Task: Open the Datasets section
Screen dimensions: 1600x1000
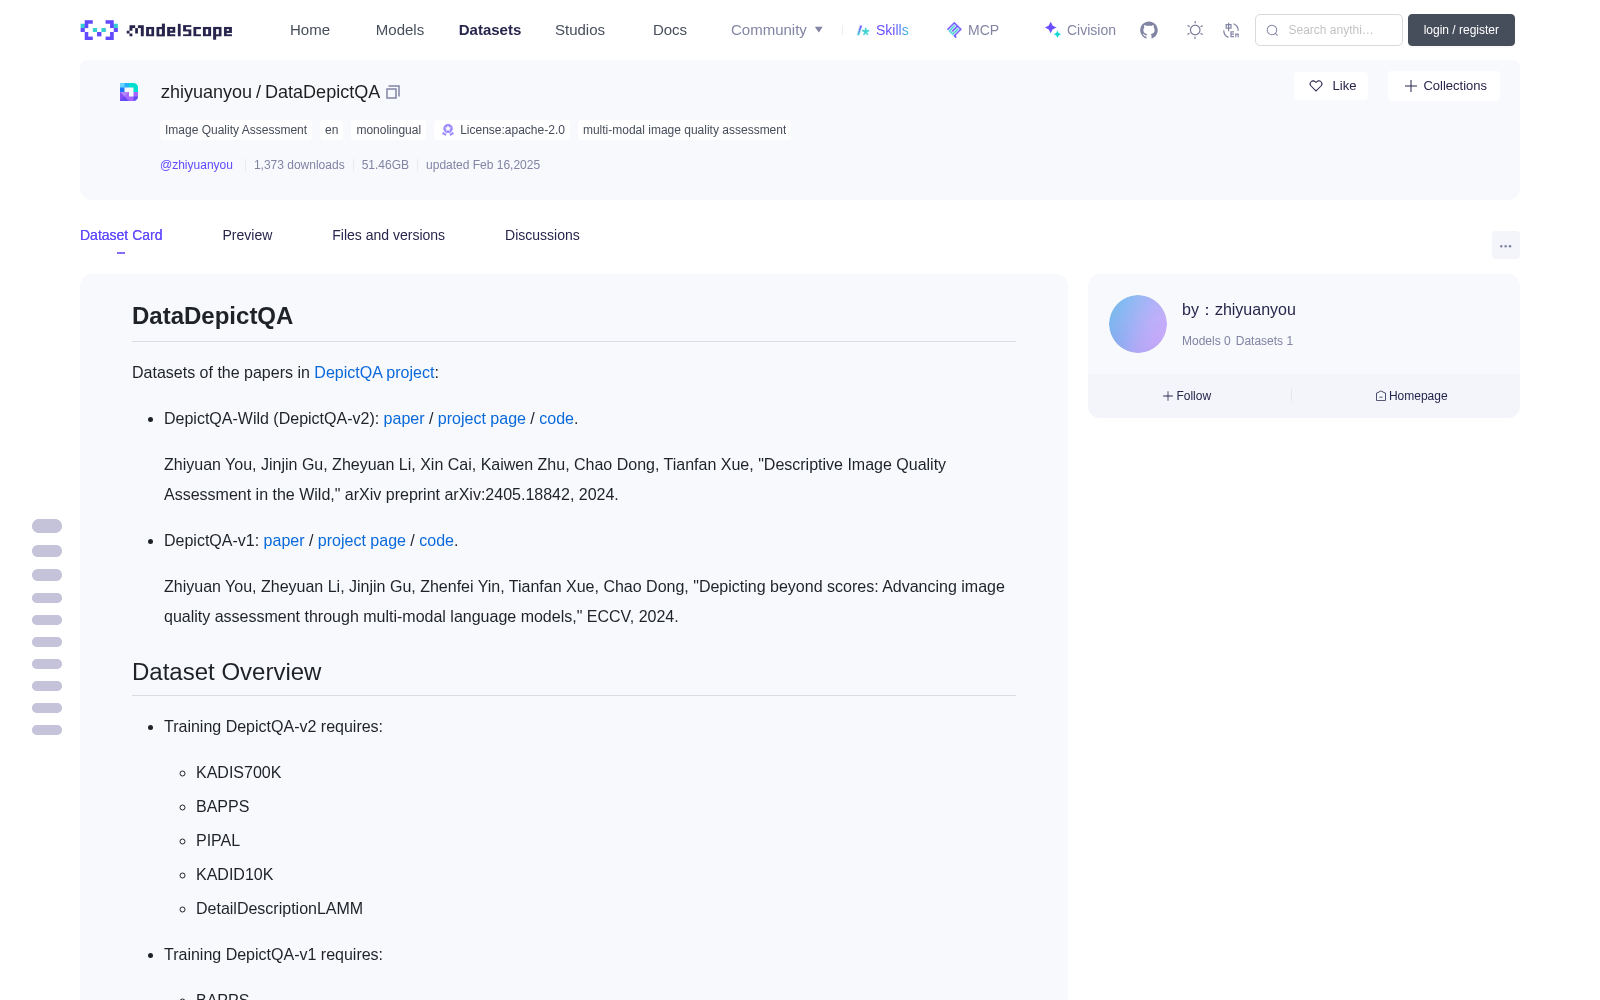Action: click(x=490, y=30)
